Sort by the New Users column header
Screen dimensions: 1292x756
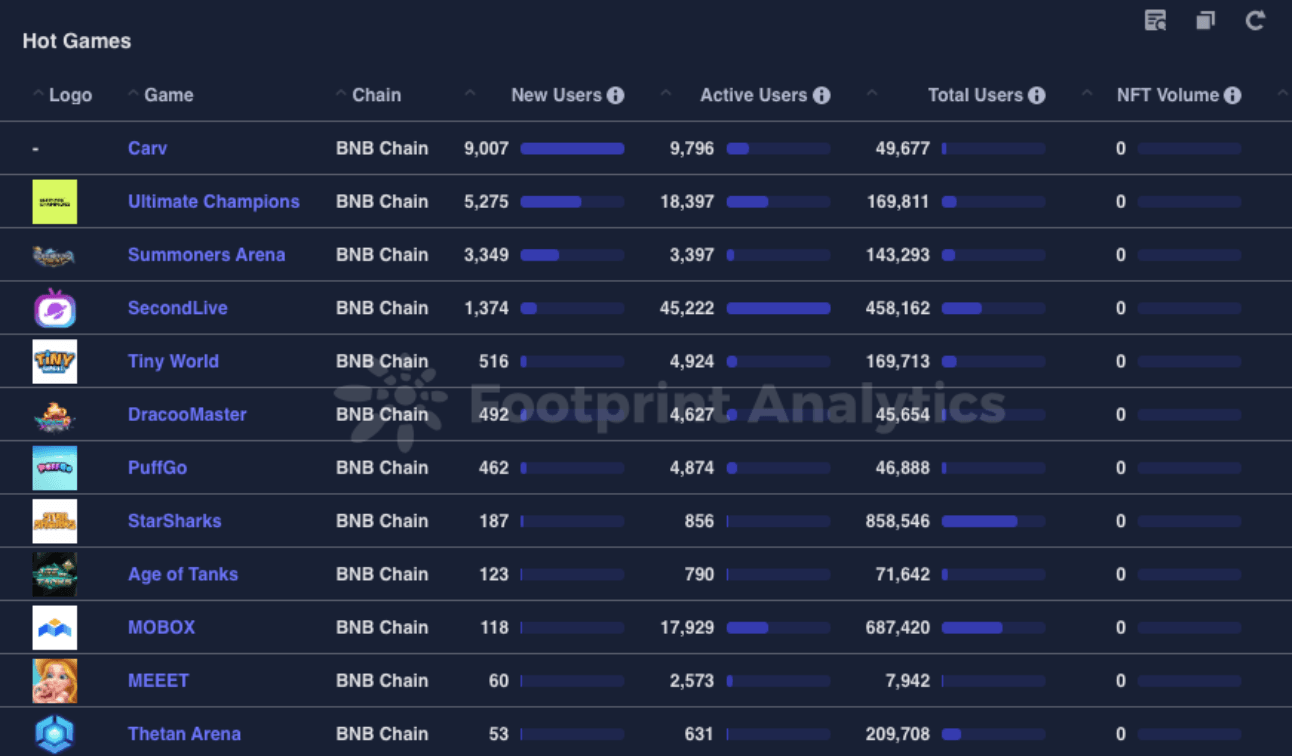coord(556,96)
